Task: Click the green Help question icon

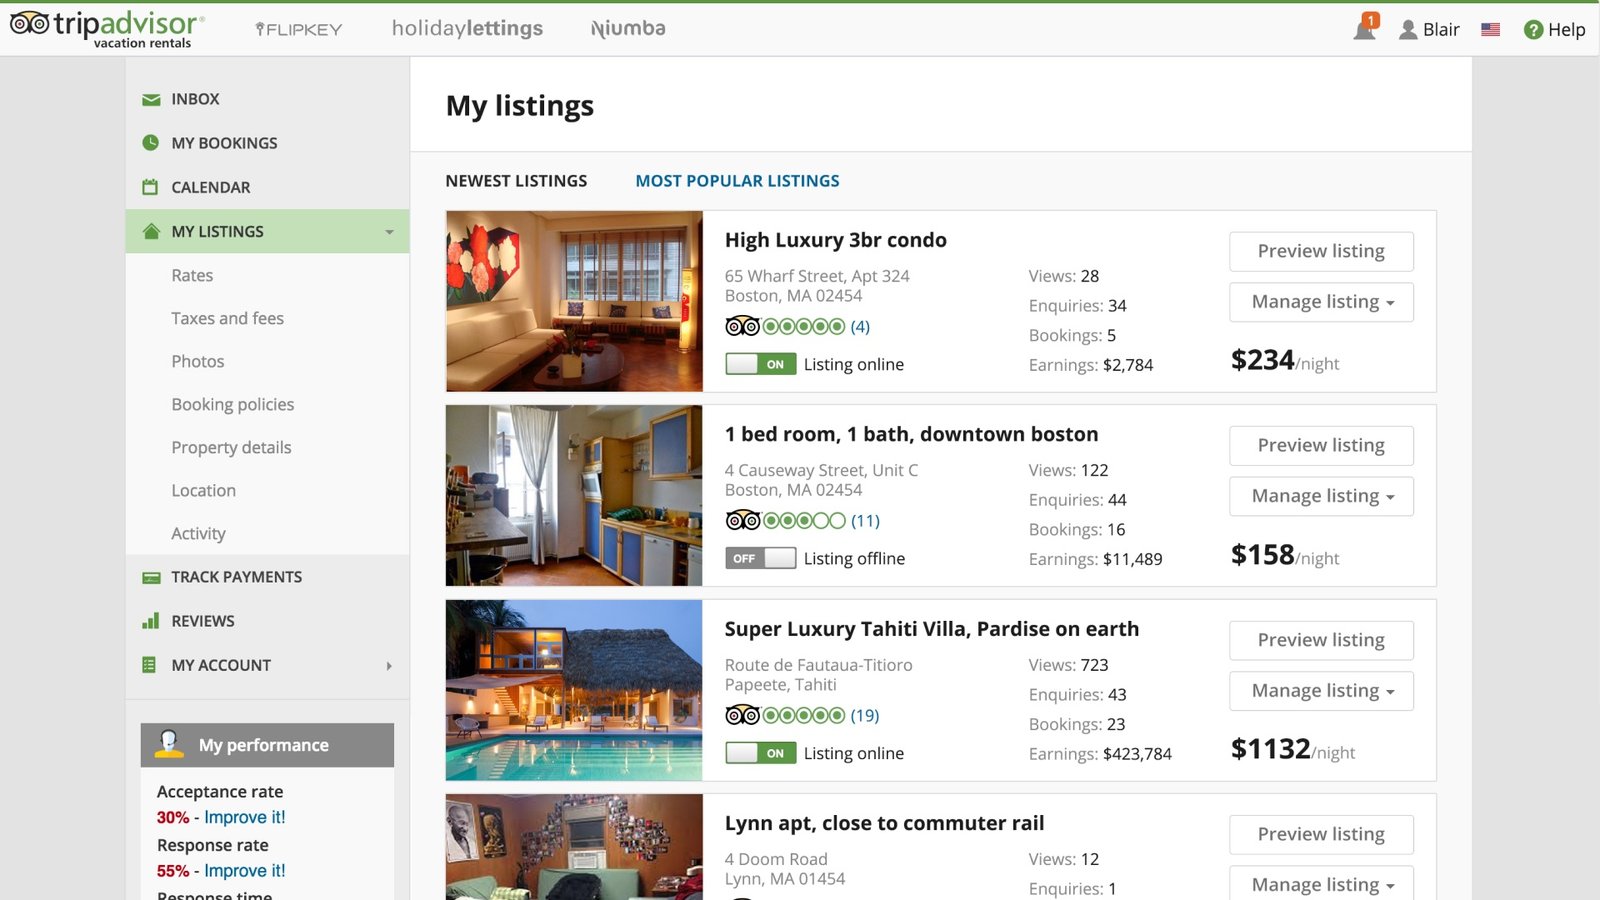Action: pos(1533,30)
